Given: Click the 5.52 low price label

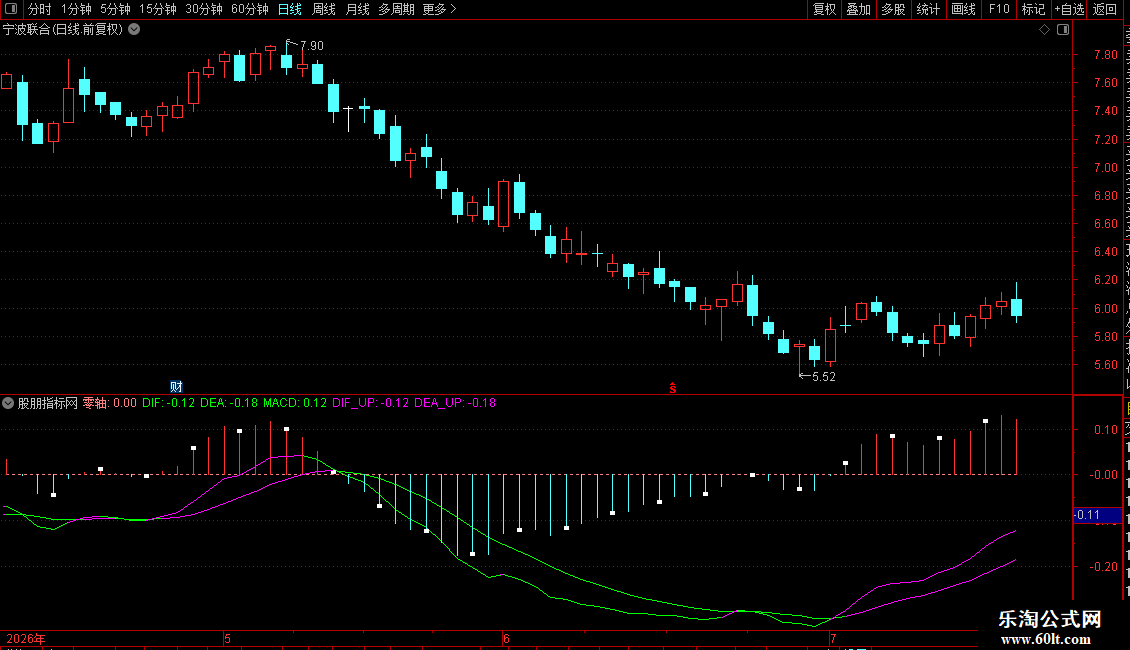Looking at the screenshot, I should coord(824,376).
